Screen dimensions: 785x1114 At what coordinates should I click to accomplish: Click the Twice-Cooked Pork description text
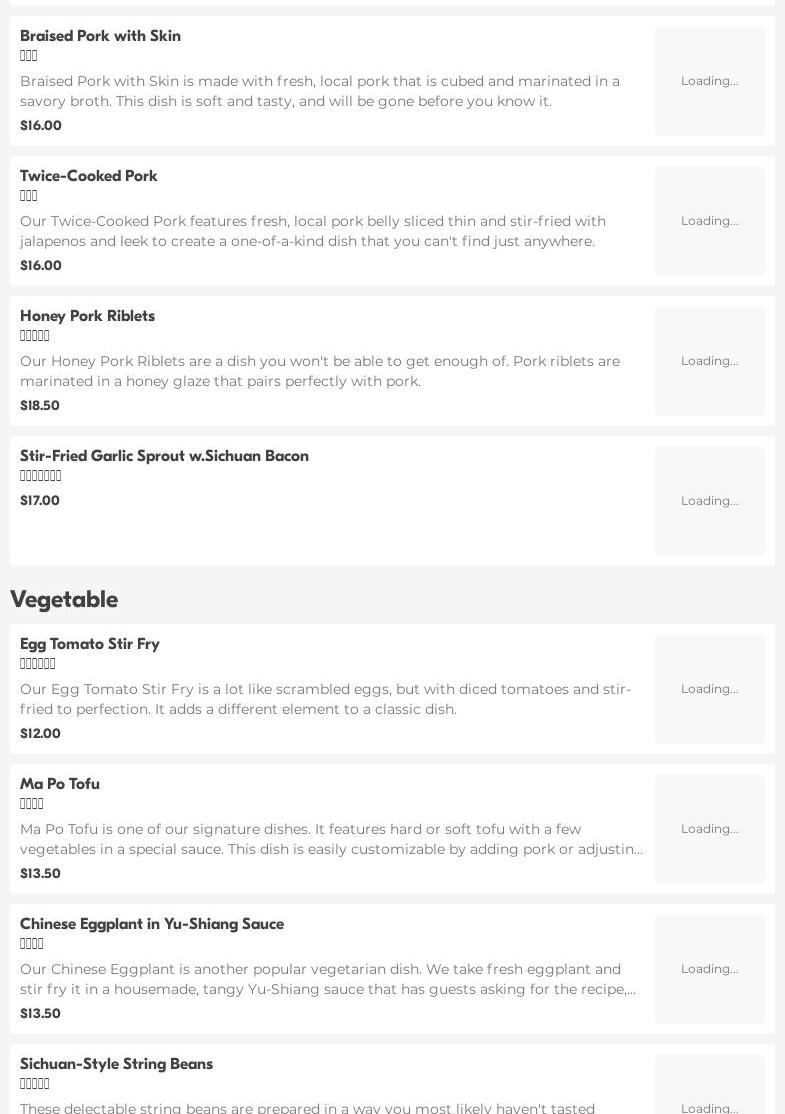click(312, 231)
